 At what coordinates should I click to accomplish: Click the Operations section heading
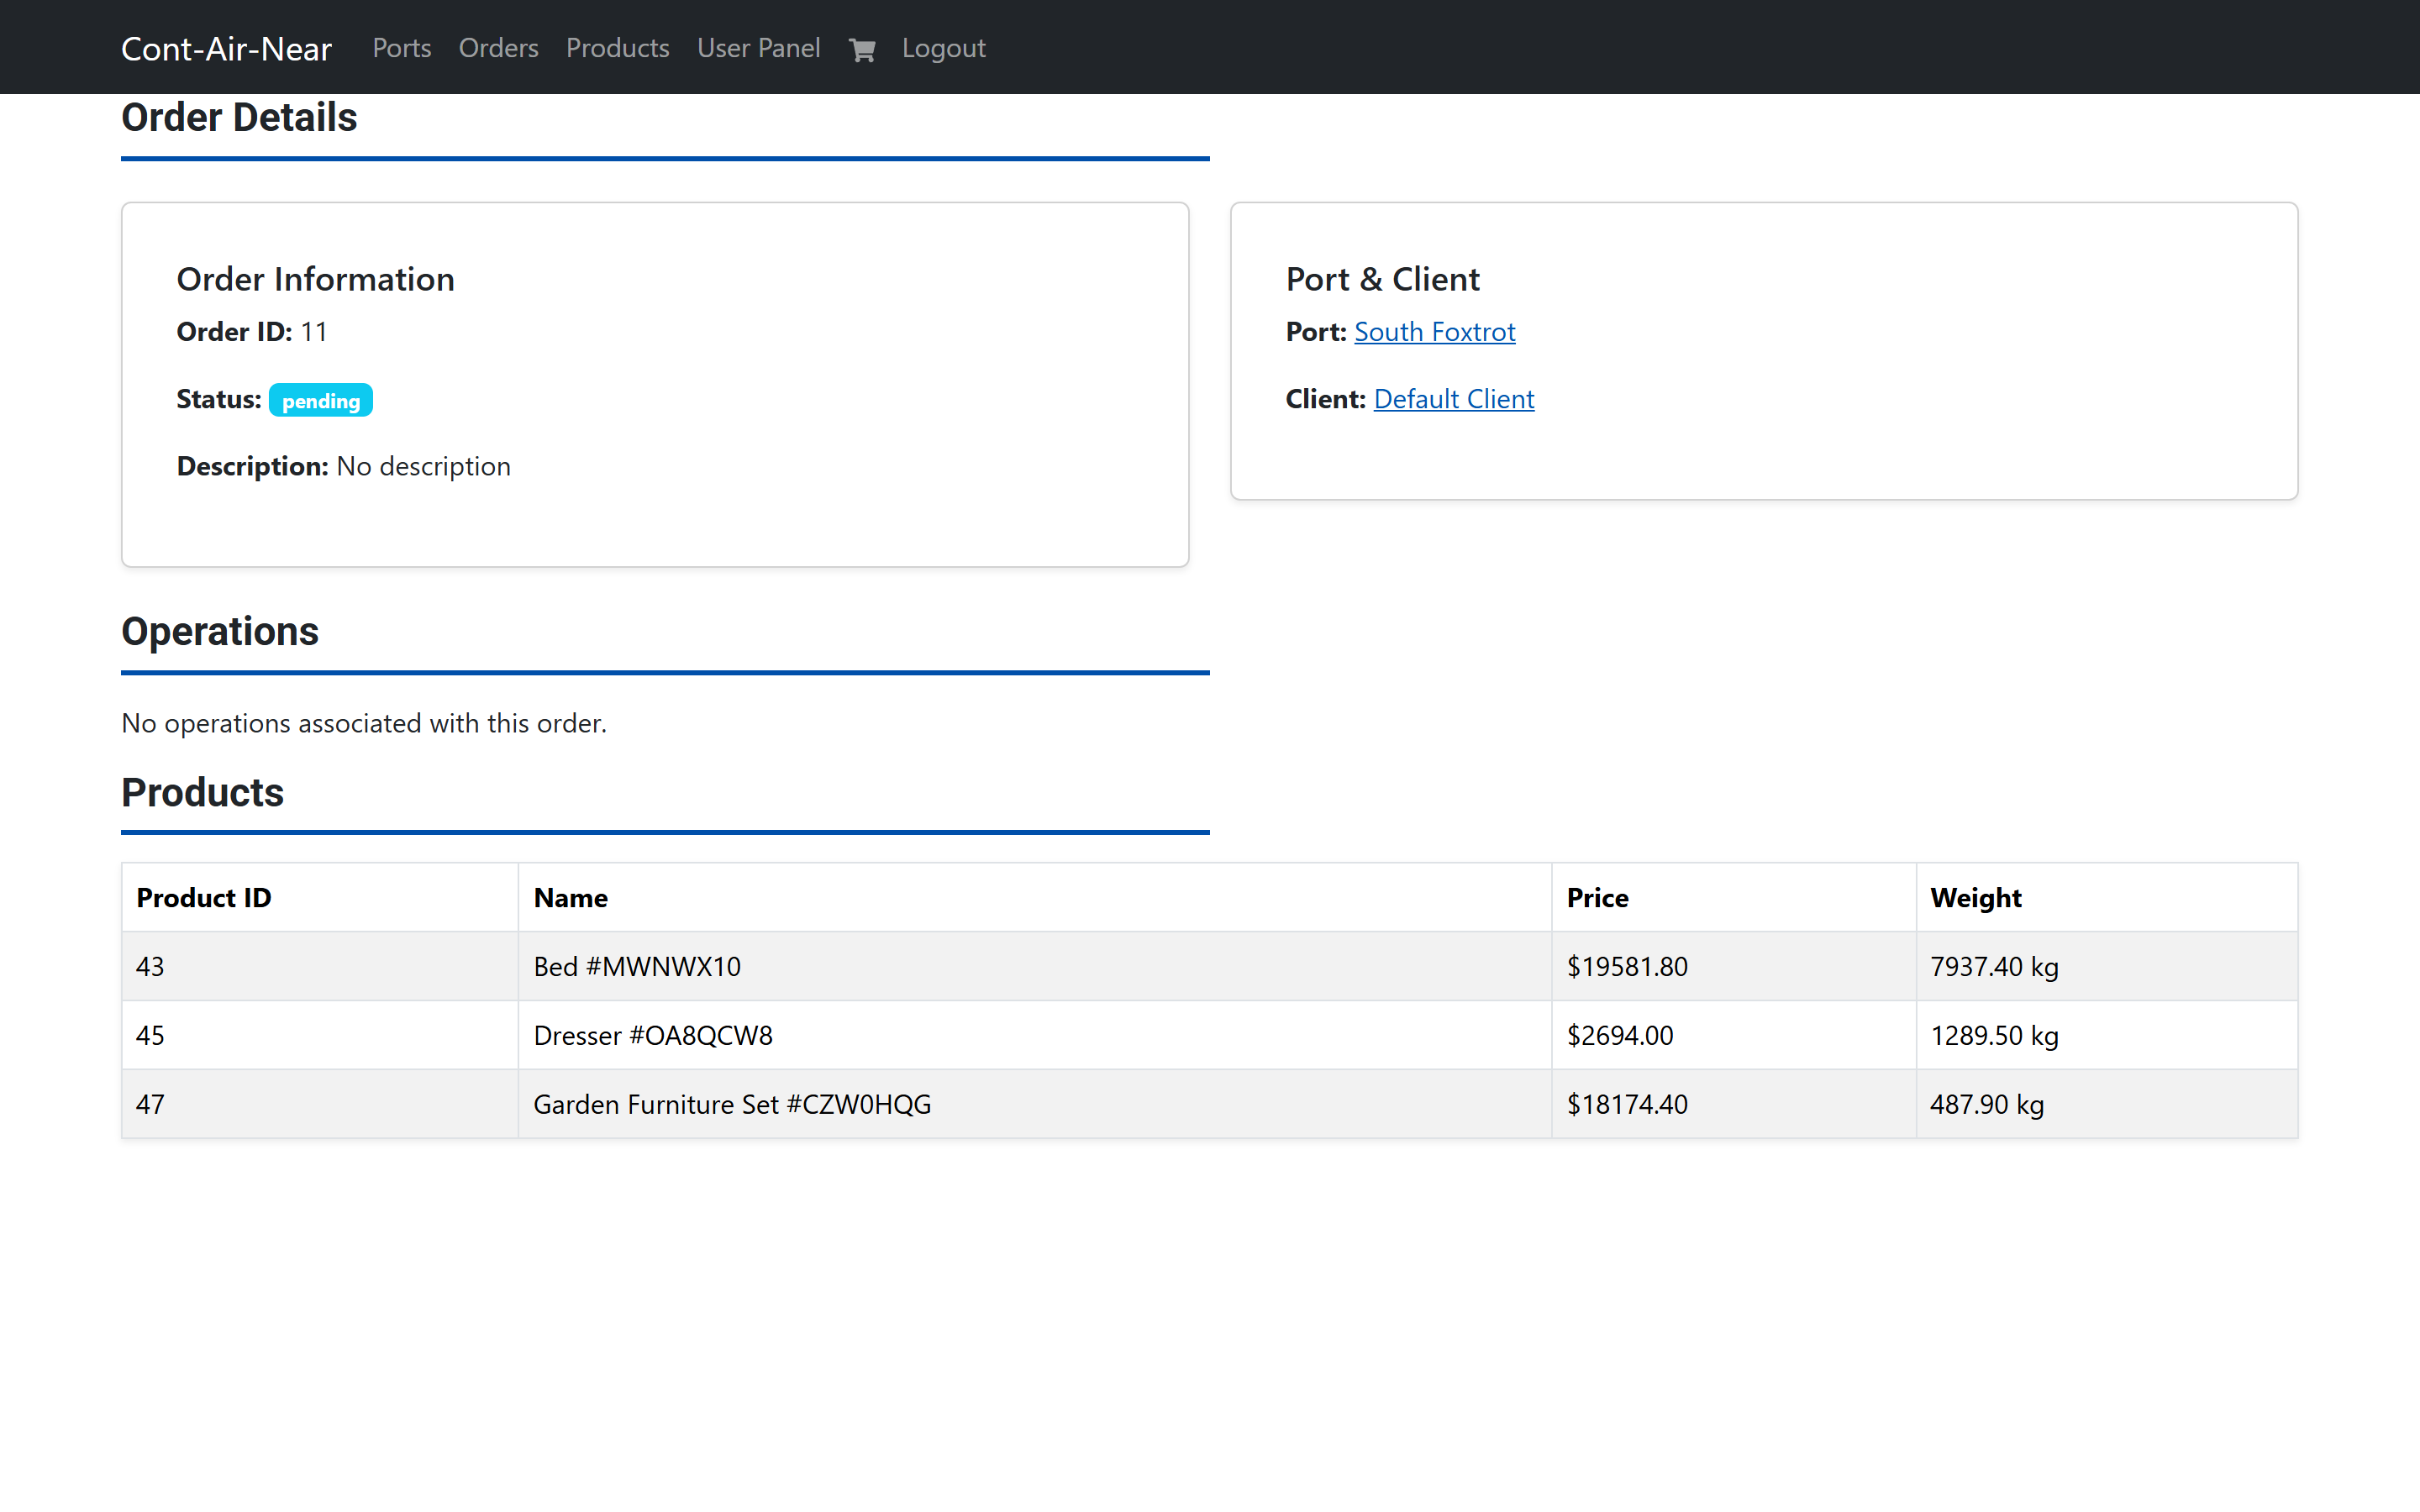[x=220, y=631]
